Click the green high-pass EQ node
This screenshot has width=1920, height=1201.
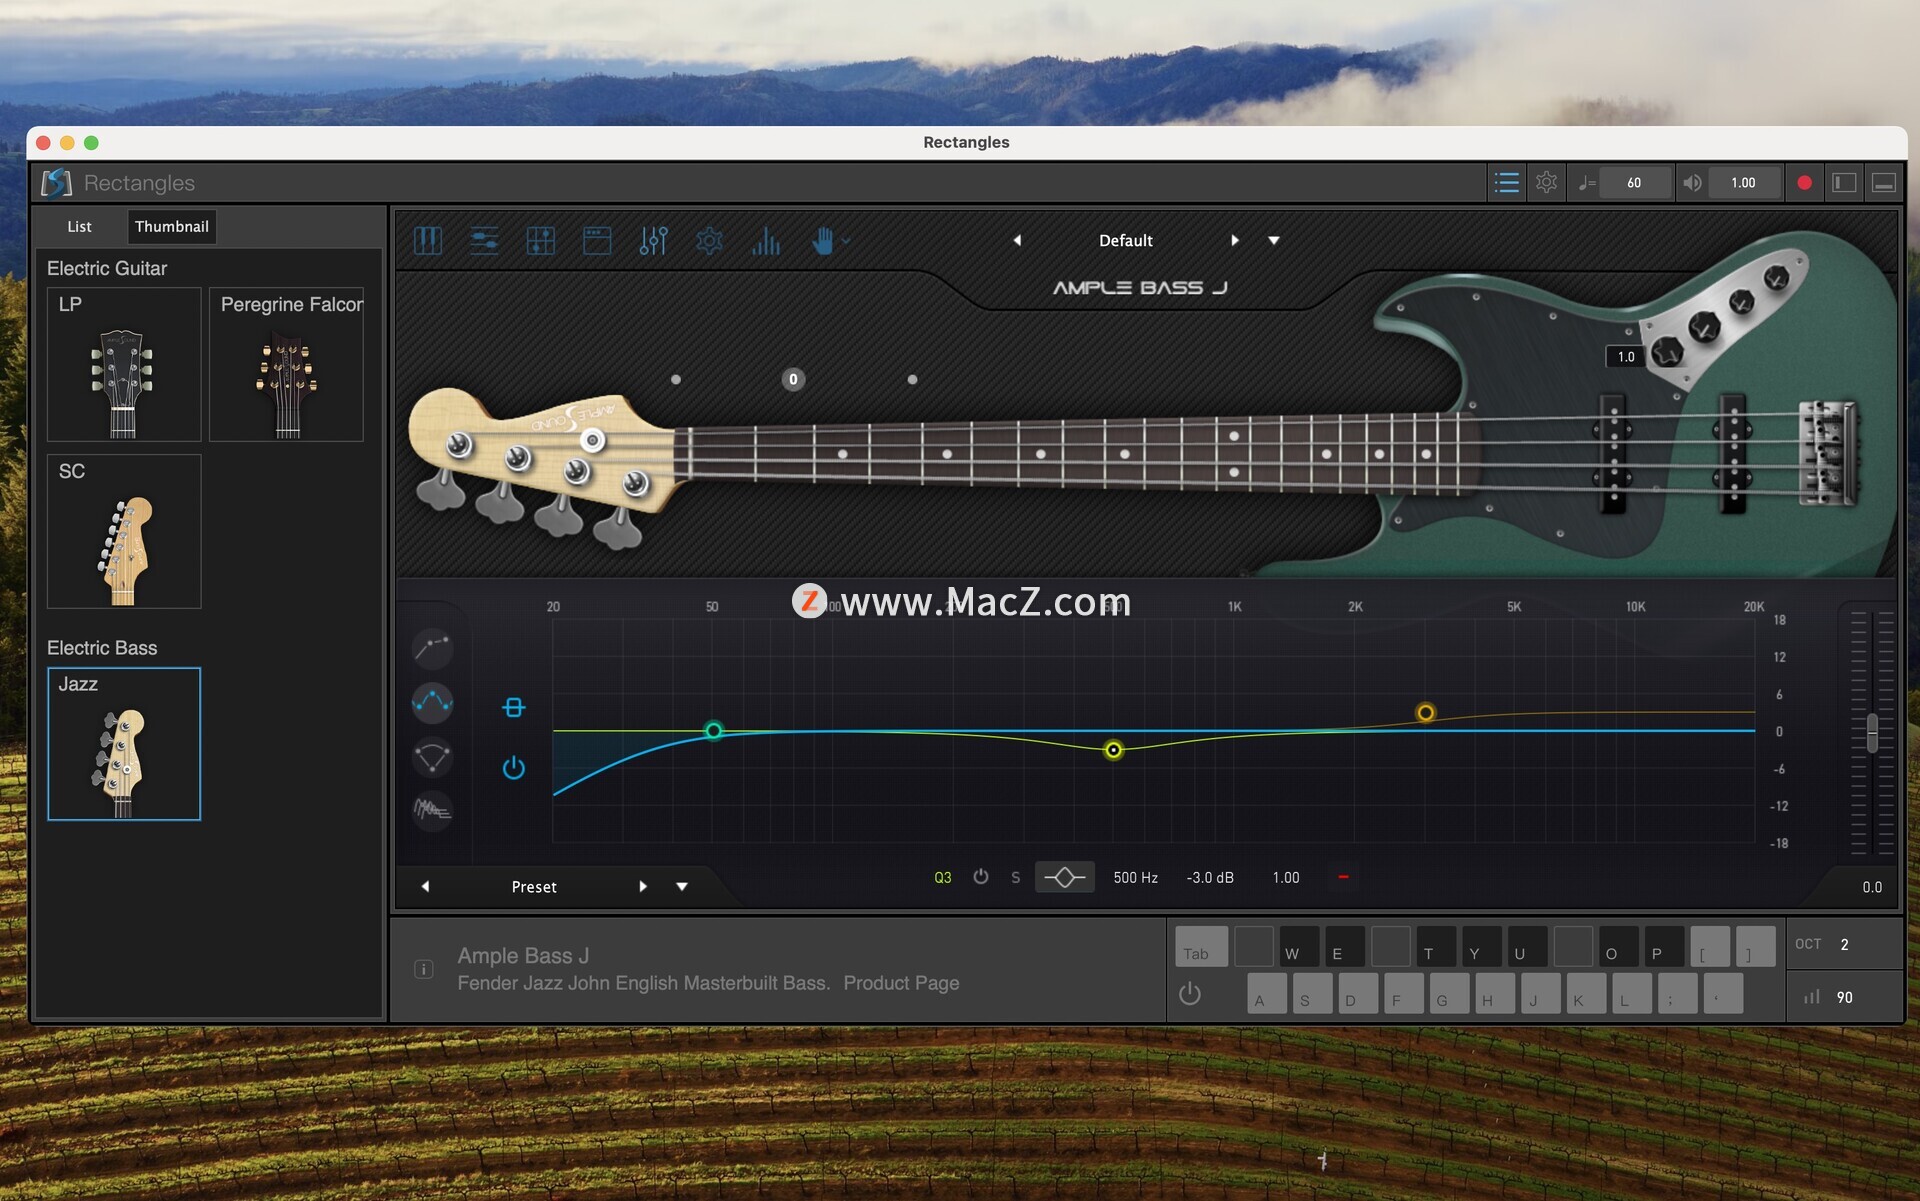pyautogui.click(x=713, y=731)
